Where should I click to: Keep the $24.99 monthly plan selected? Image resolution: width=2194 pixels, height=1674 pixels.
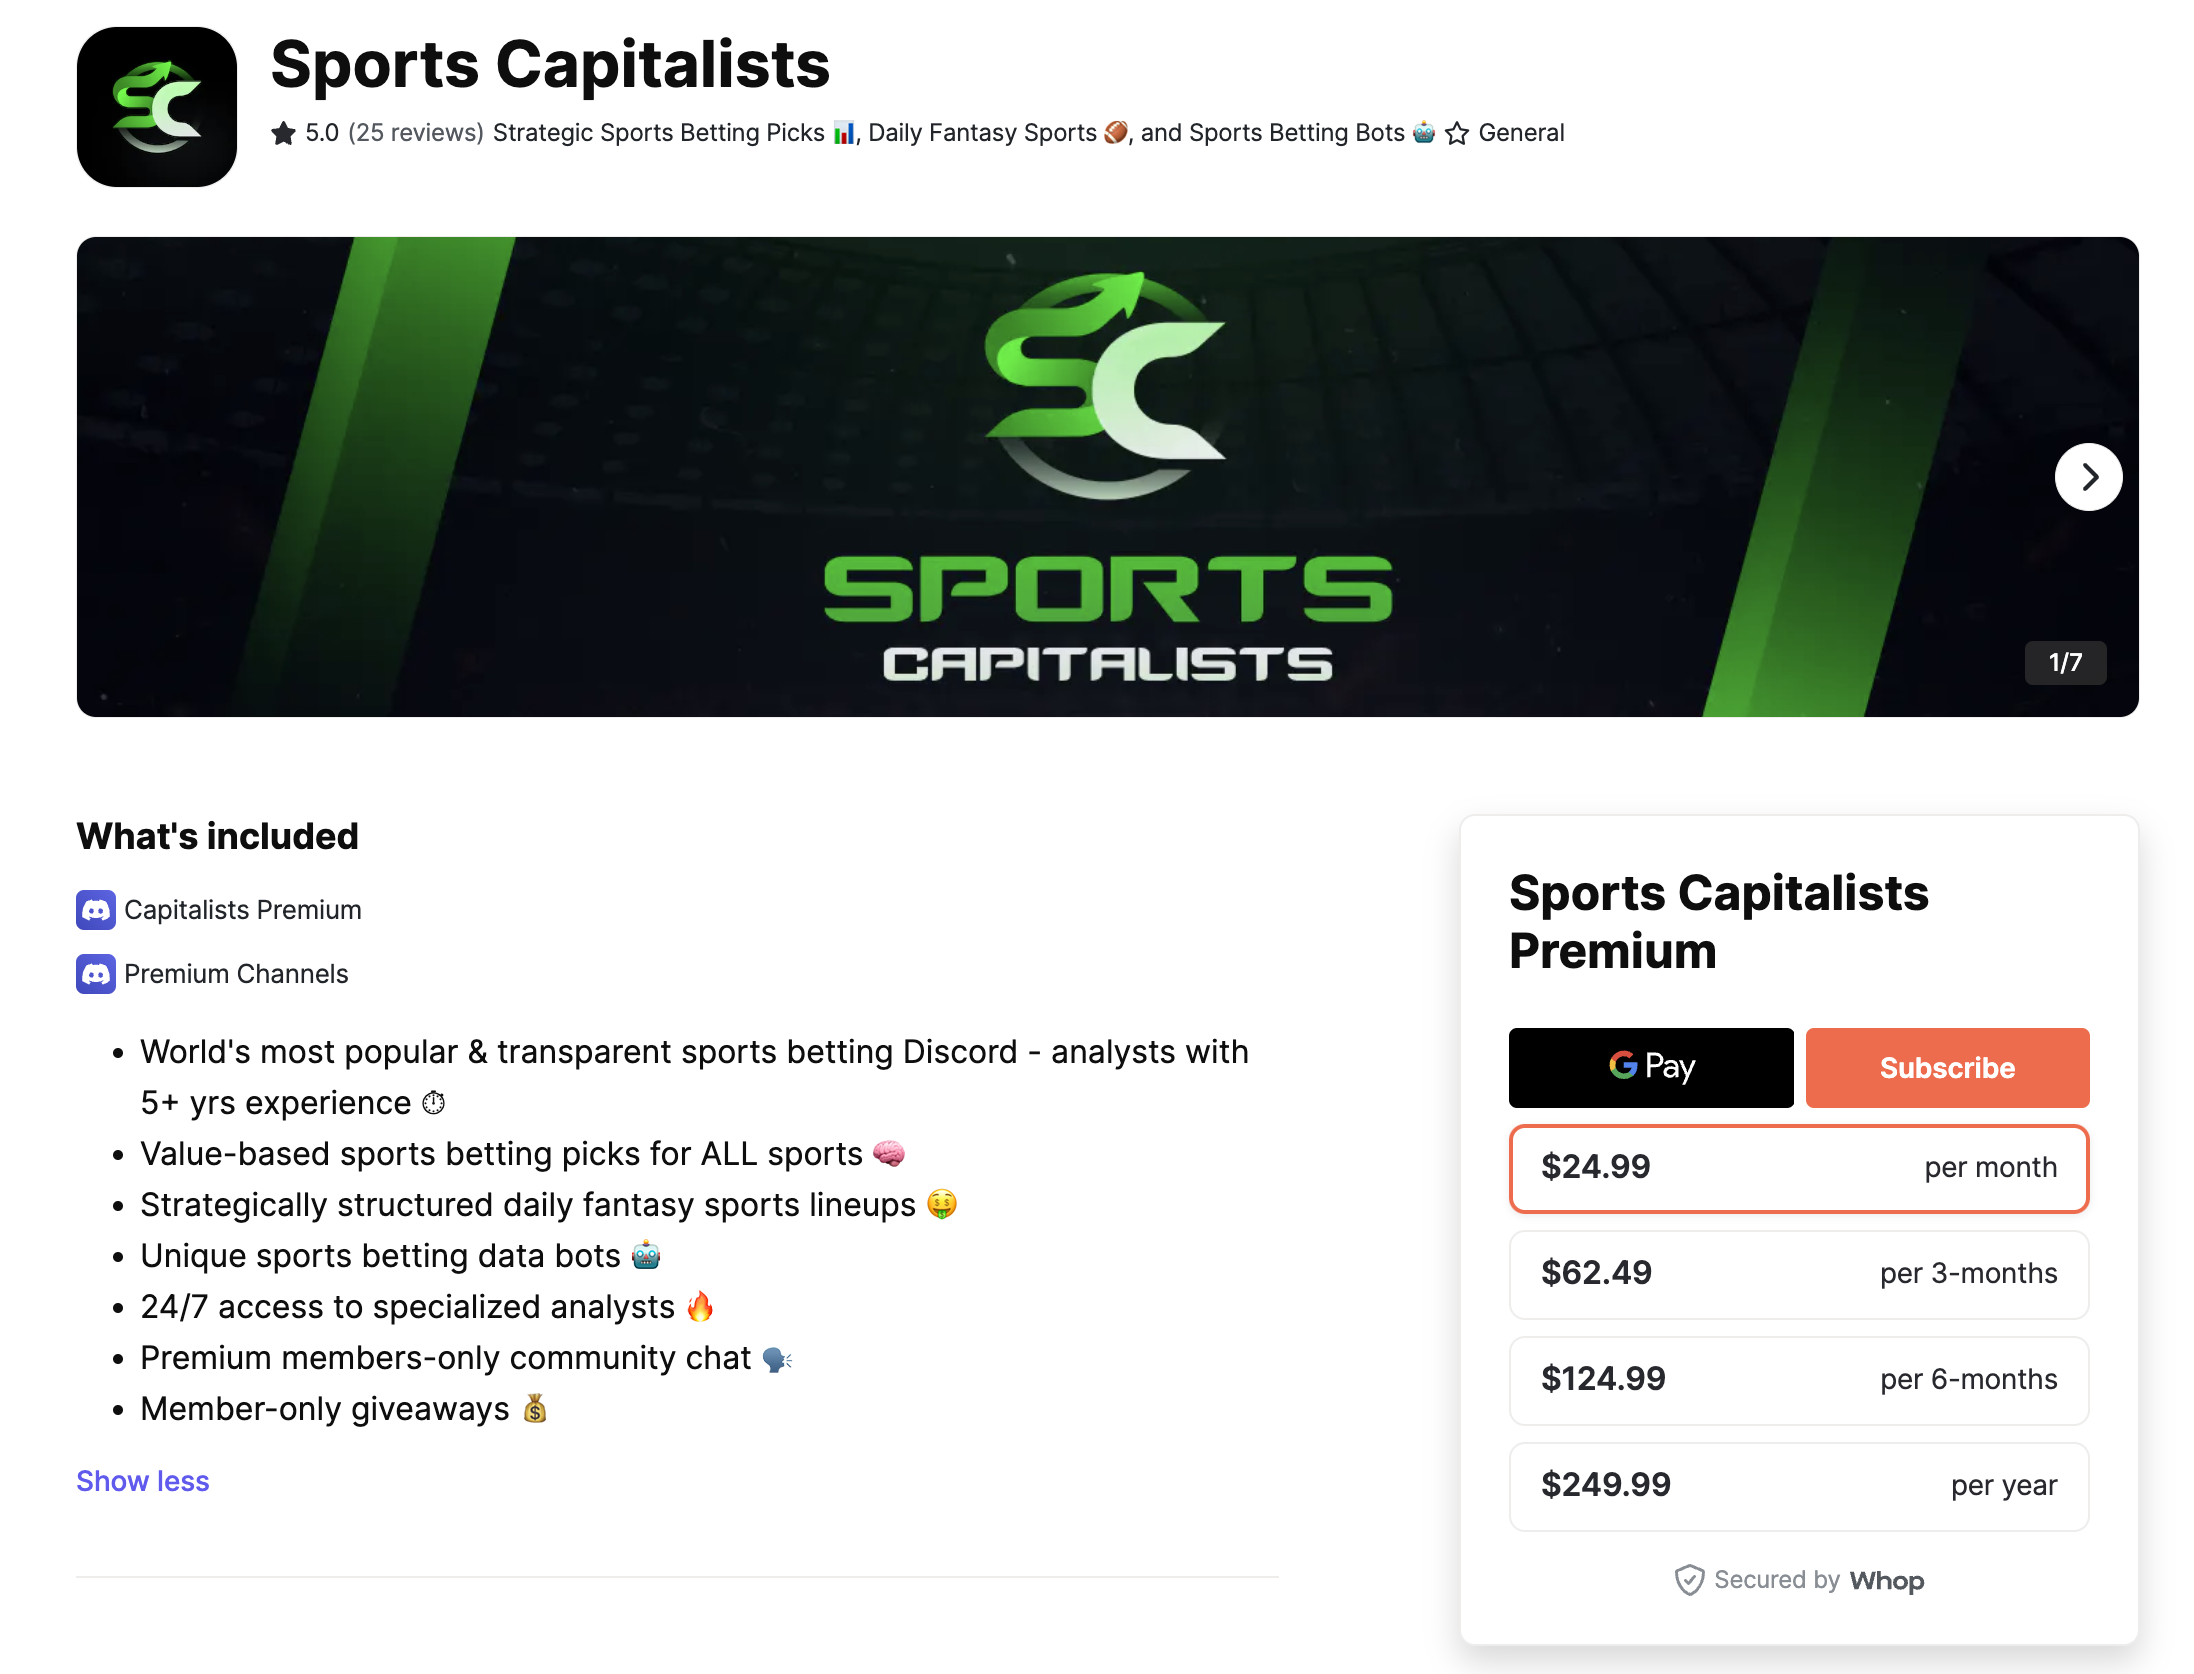[x=1798, y=1168]
